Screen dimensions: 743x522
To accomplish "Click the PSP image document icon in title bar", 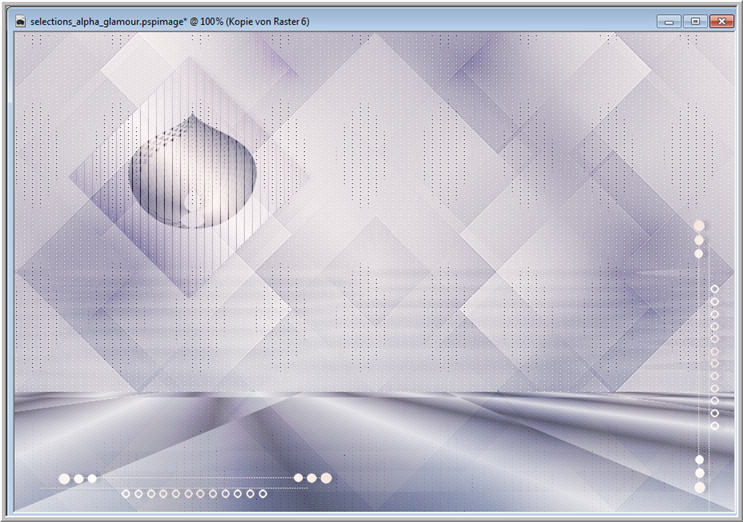I will pos(20,22).
